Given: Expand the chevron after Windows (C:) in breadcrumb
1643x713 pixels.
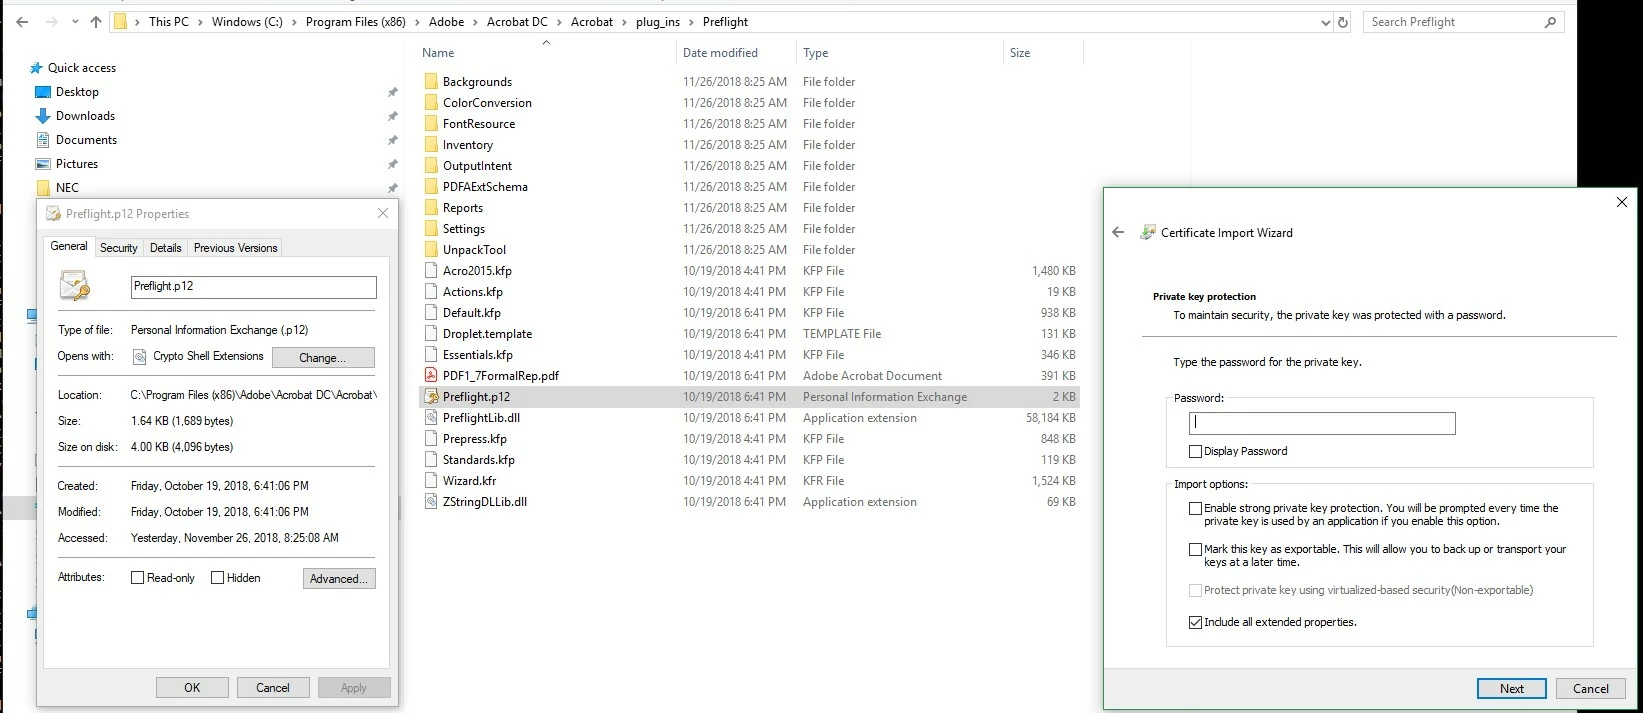Looking at the screenshot, I should (x=295, y=22).
